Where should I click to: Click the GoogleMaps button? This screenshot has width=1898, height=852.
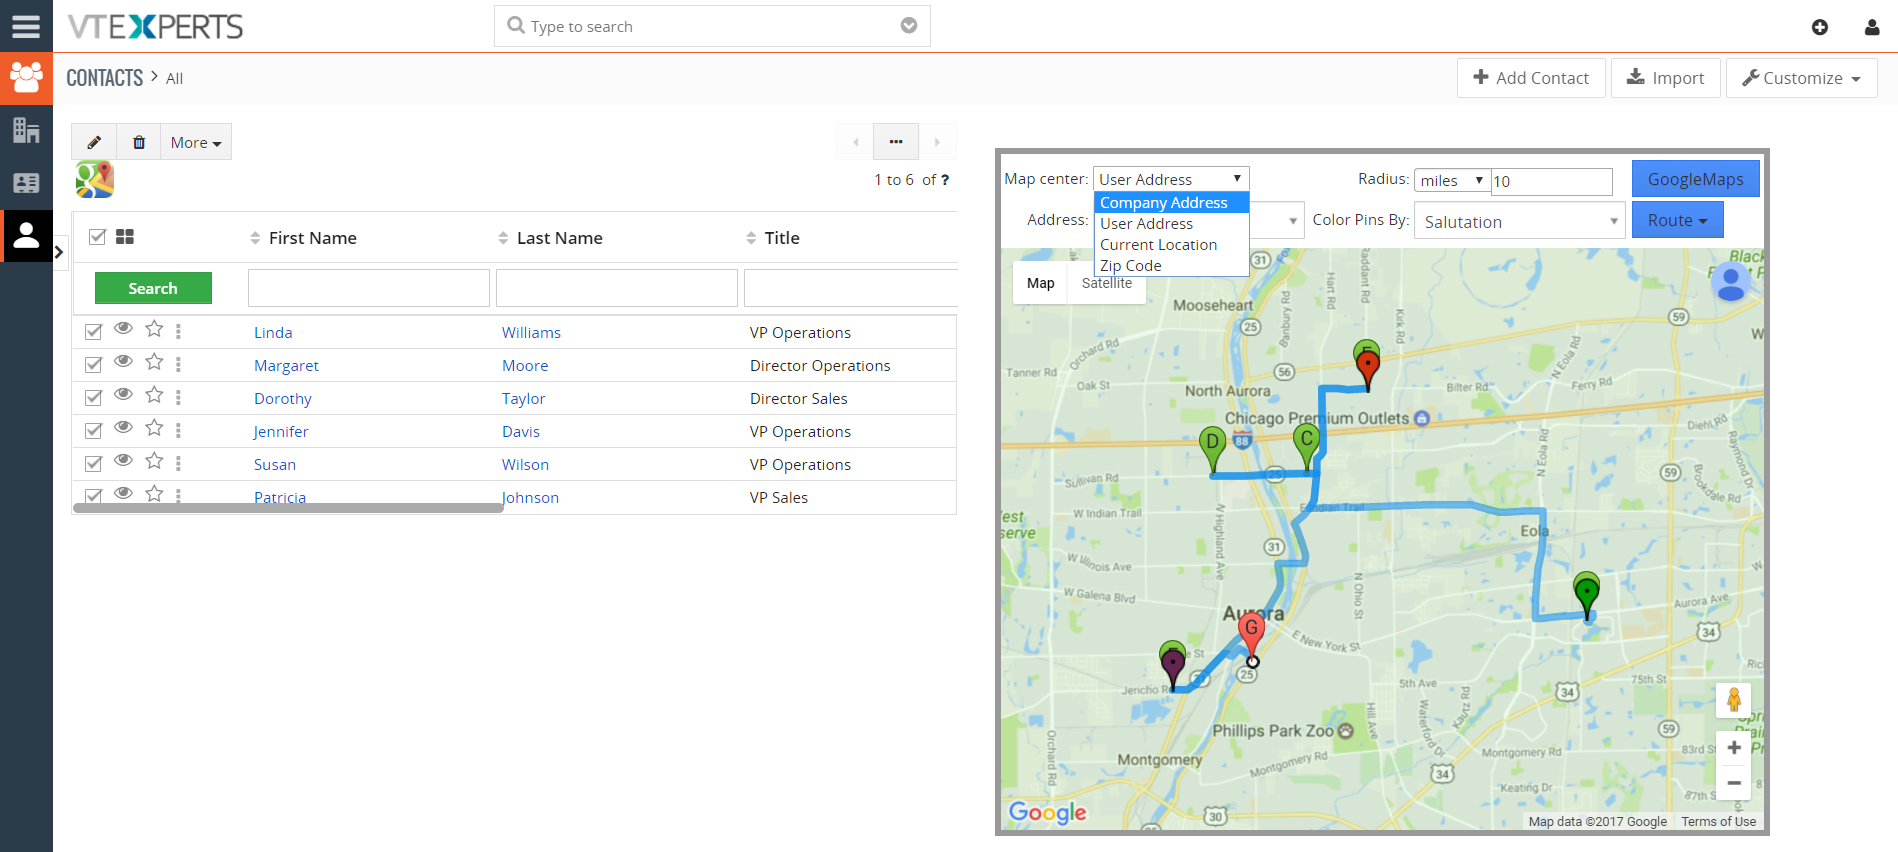click(x=1696, y=179)
